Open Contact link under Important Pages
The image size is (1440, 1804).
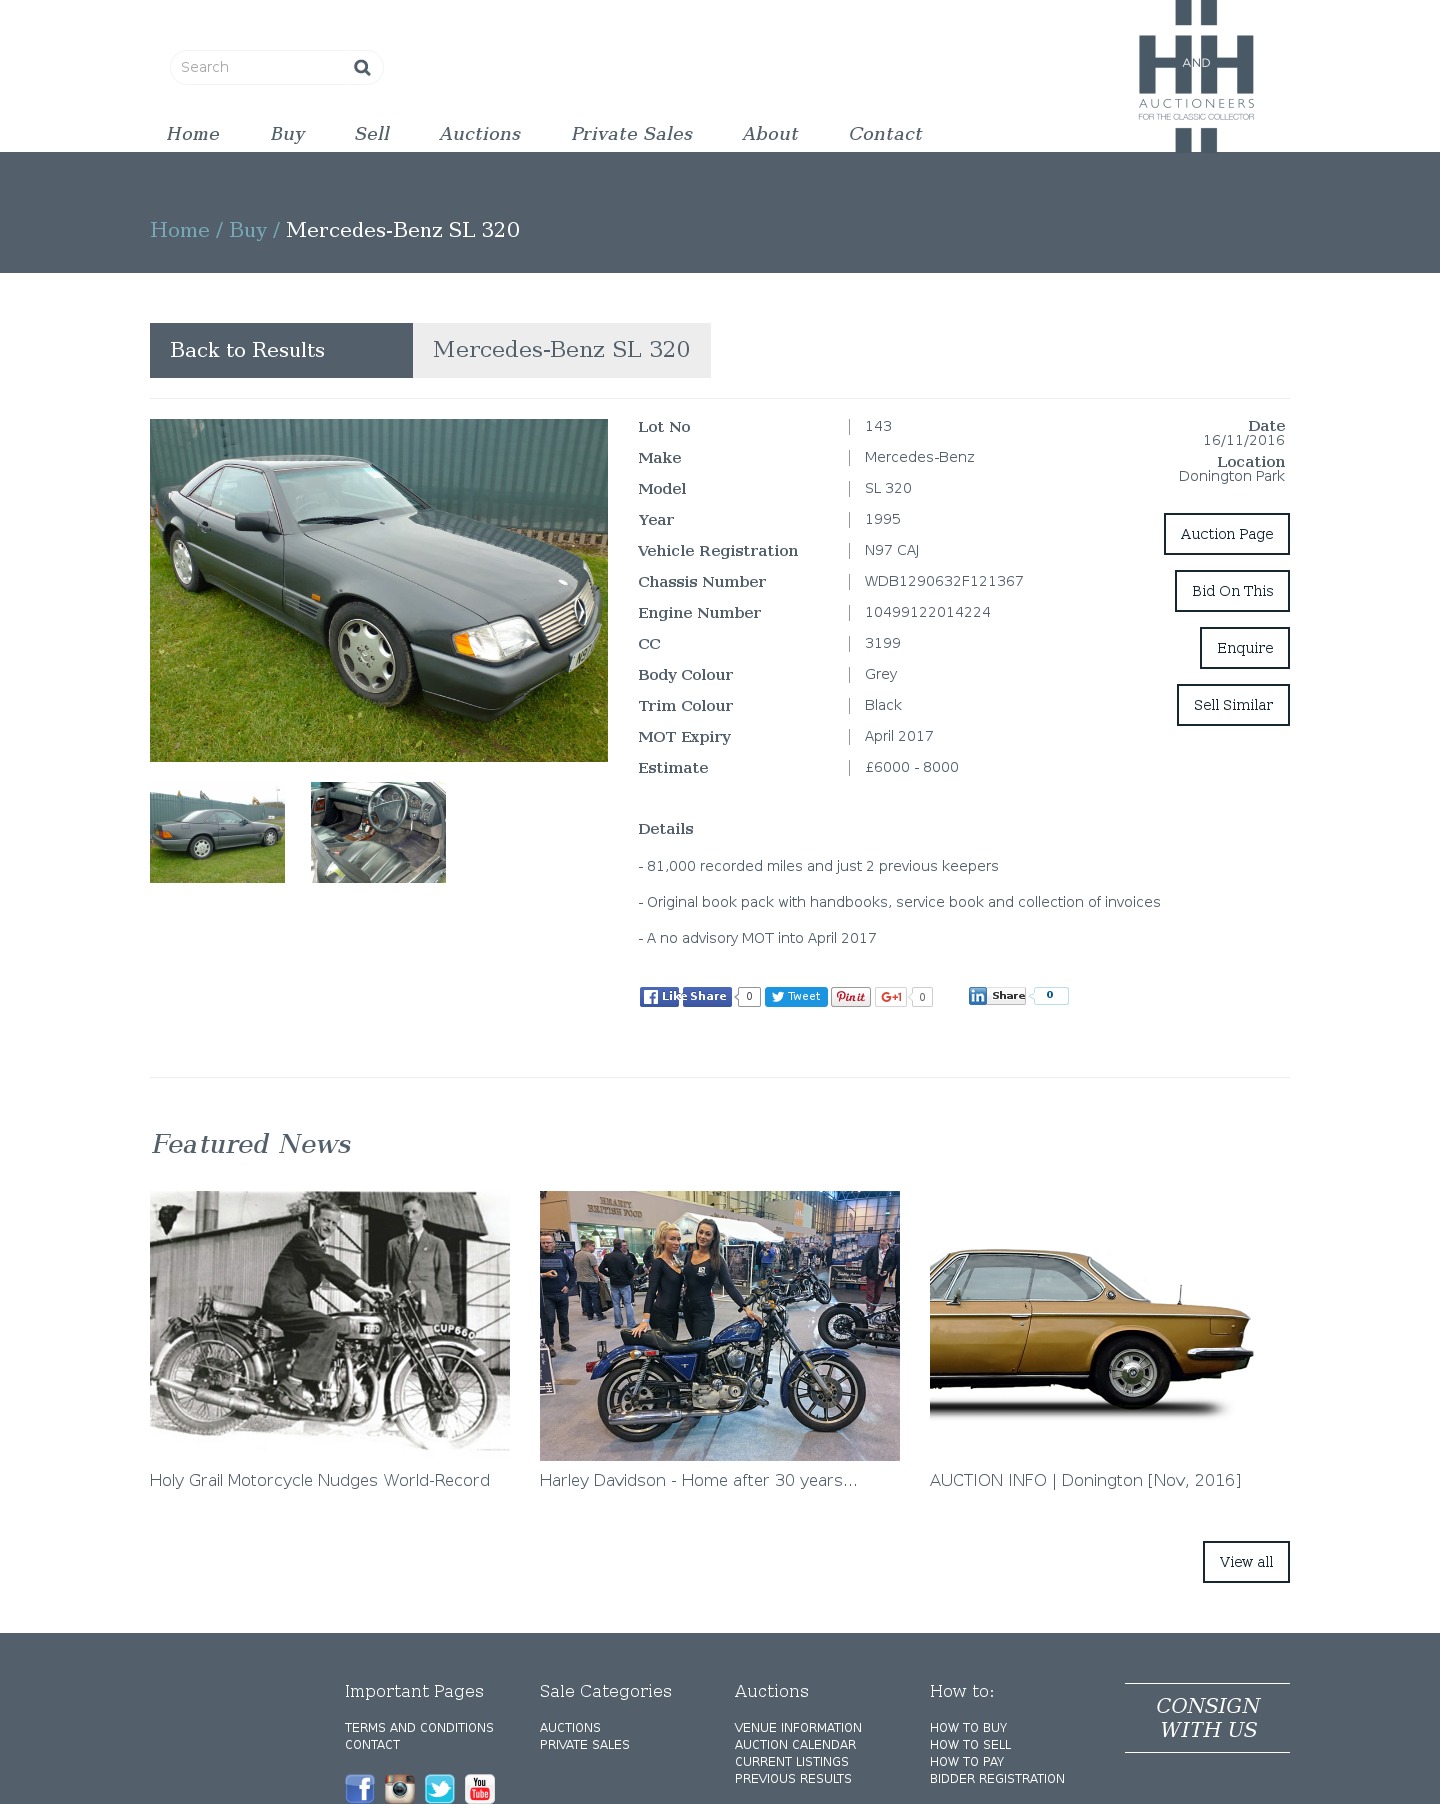372,1745
